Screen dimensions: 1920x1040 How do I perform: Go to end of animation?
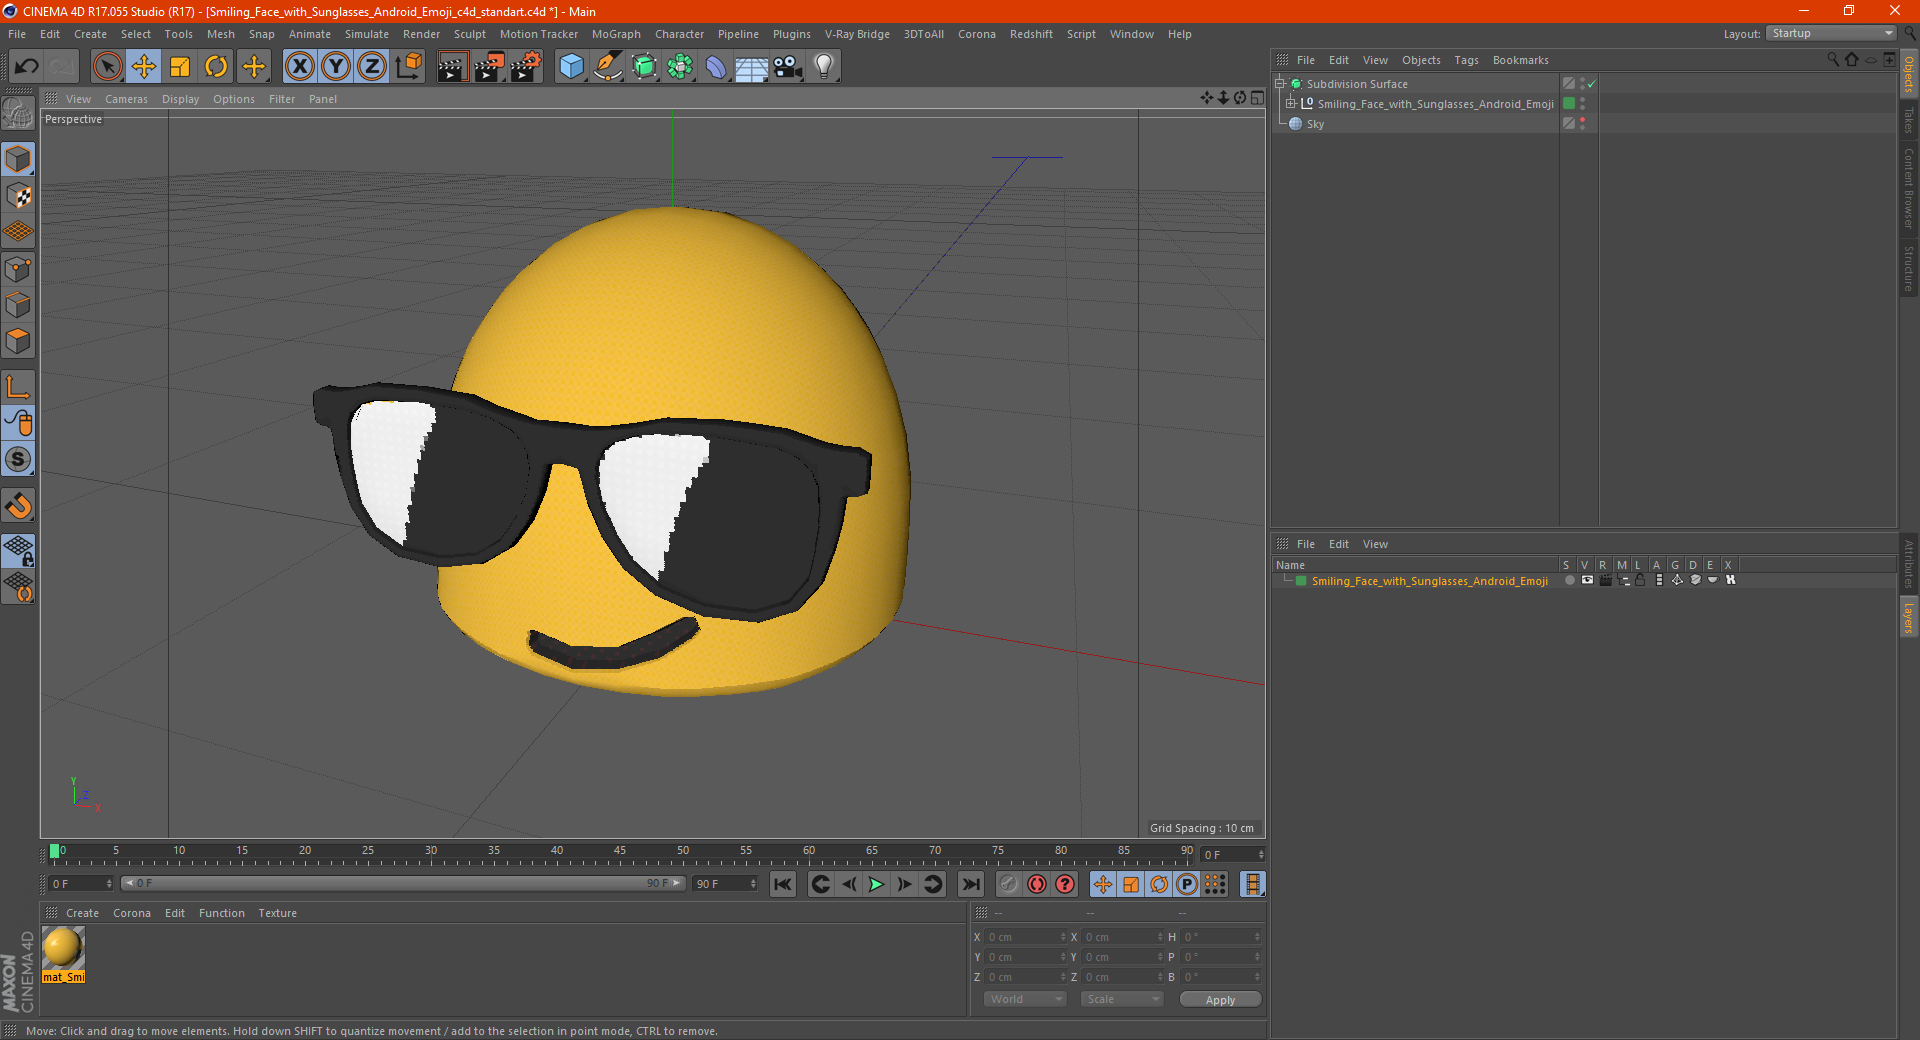point(970,884)
